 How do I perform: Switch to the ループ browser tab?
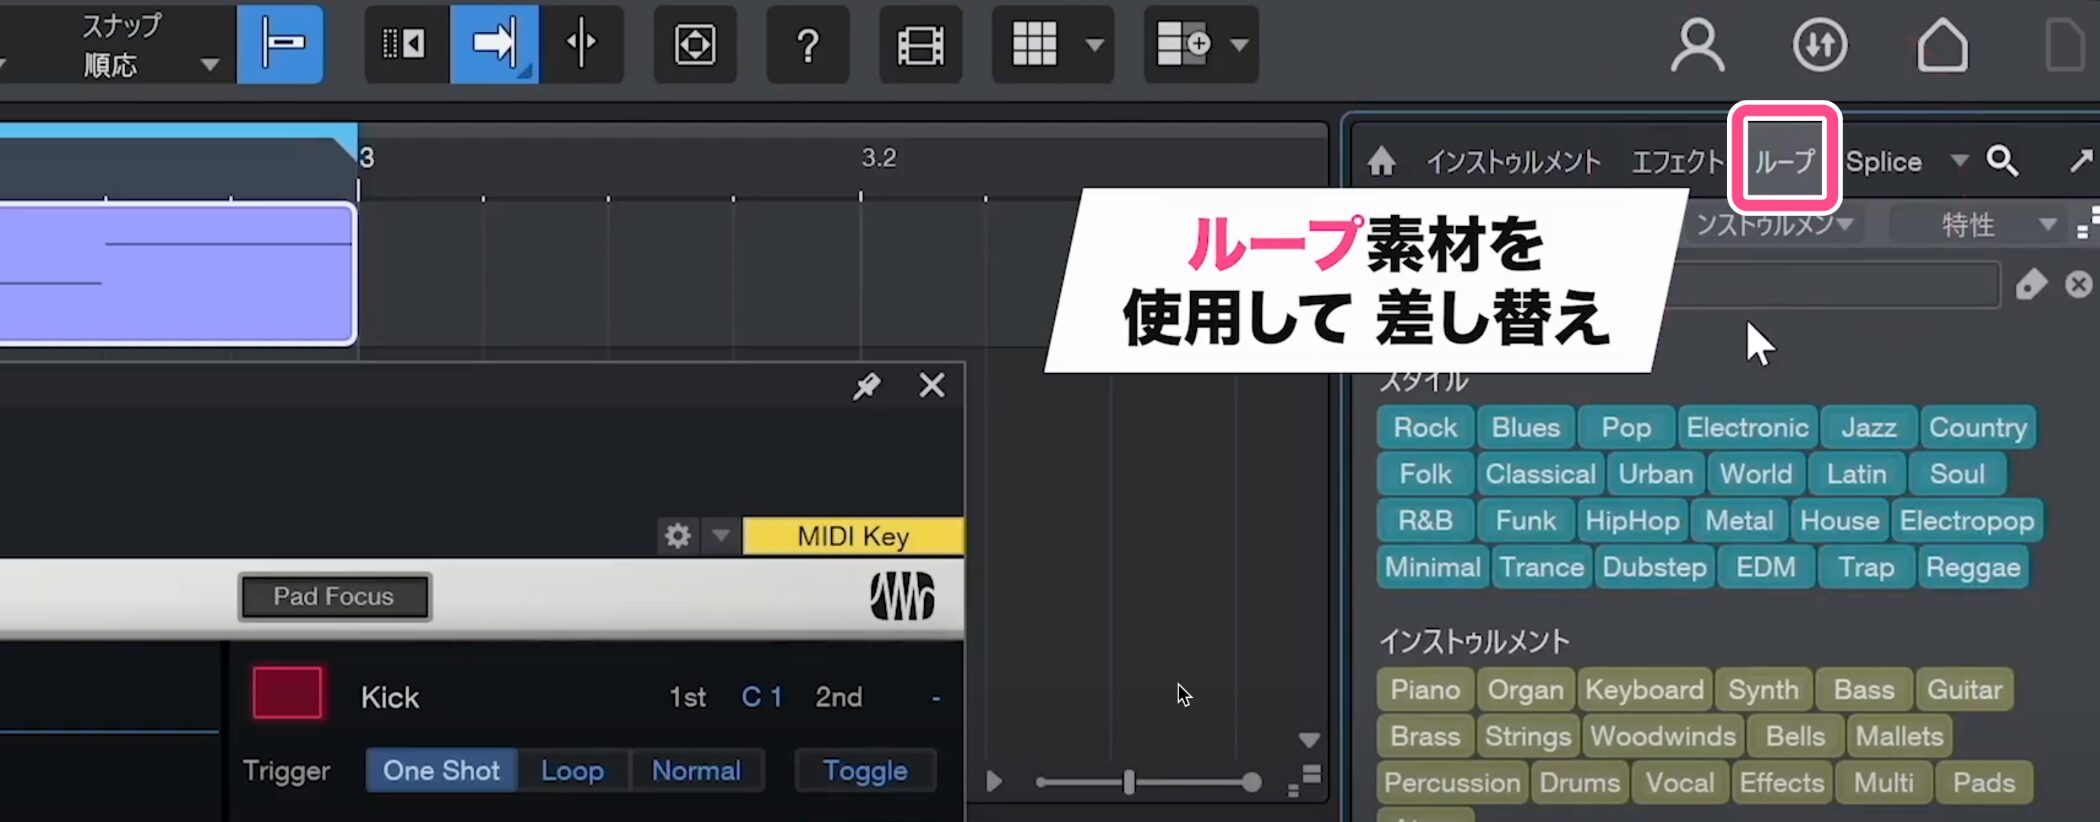point(1784,161)
